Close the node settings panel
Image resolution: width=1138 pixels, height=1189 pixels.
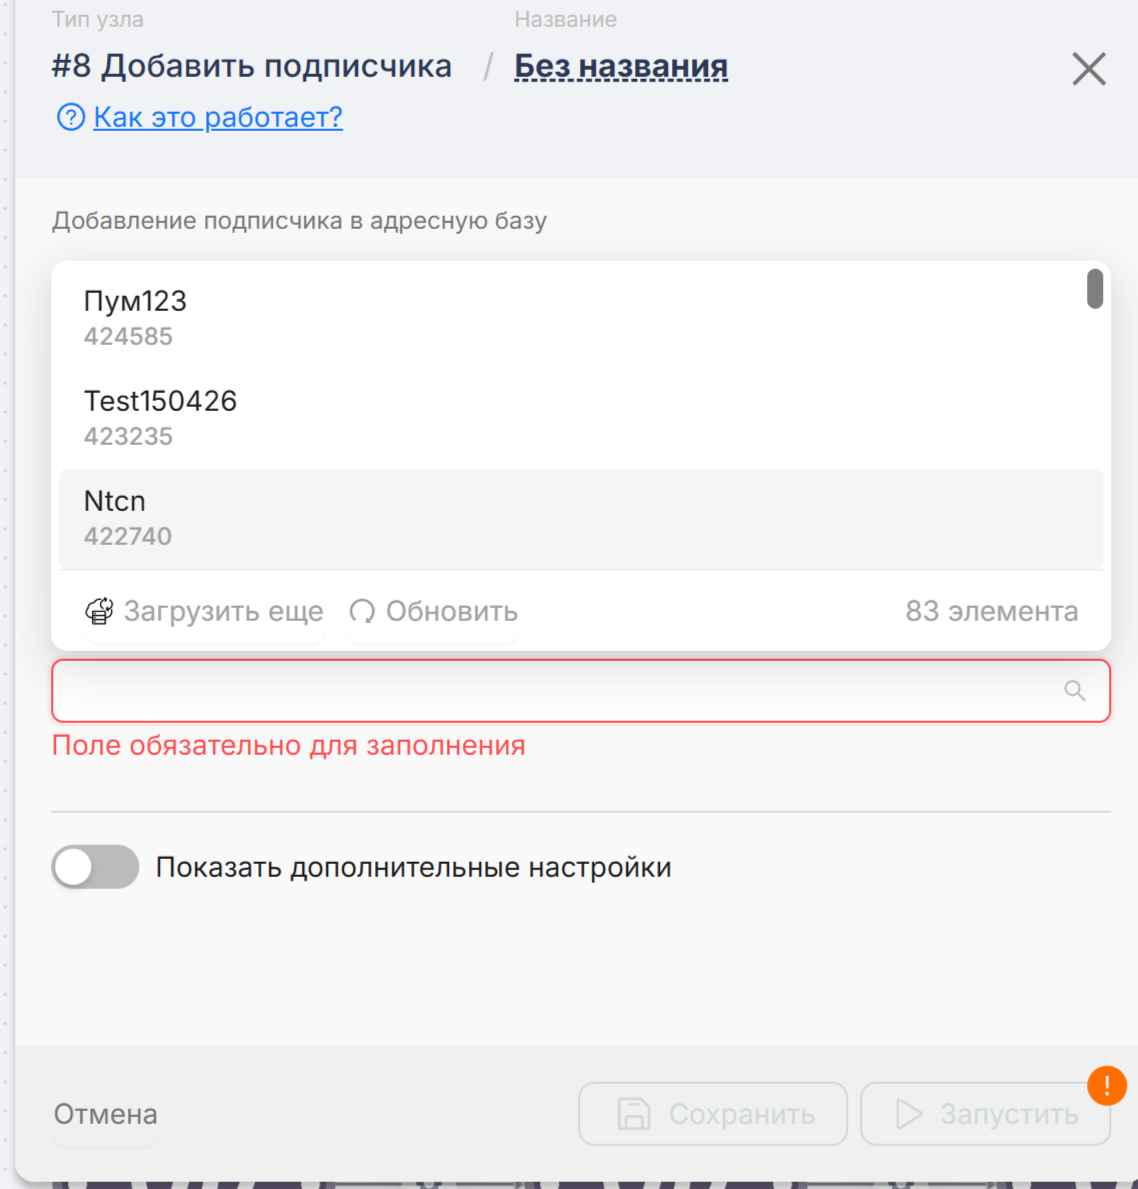pos(1089,69)
